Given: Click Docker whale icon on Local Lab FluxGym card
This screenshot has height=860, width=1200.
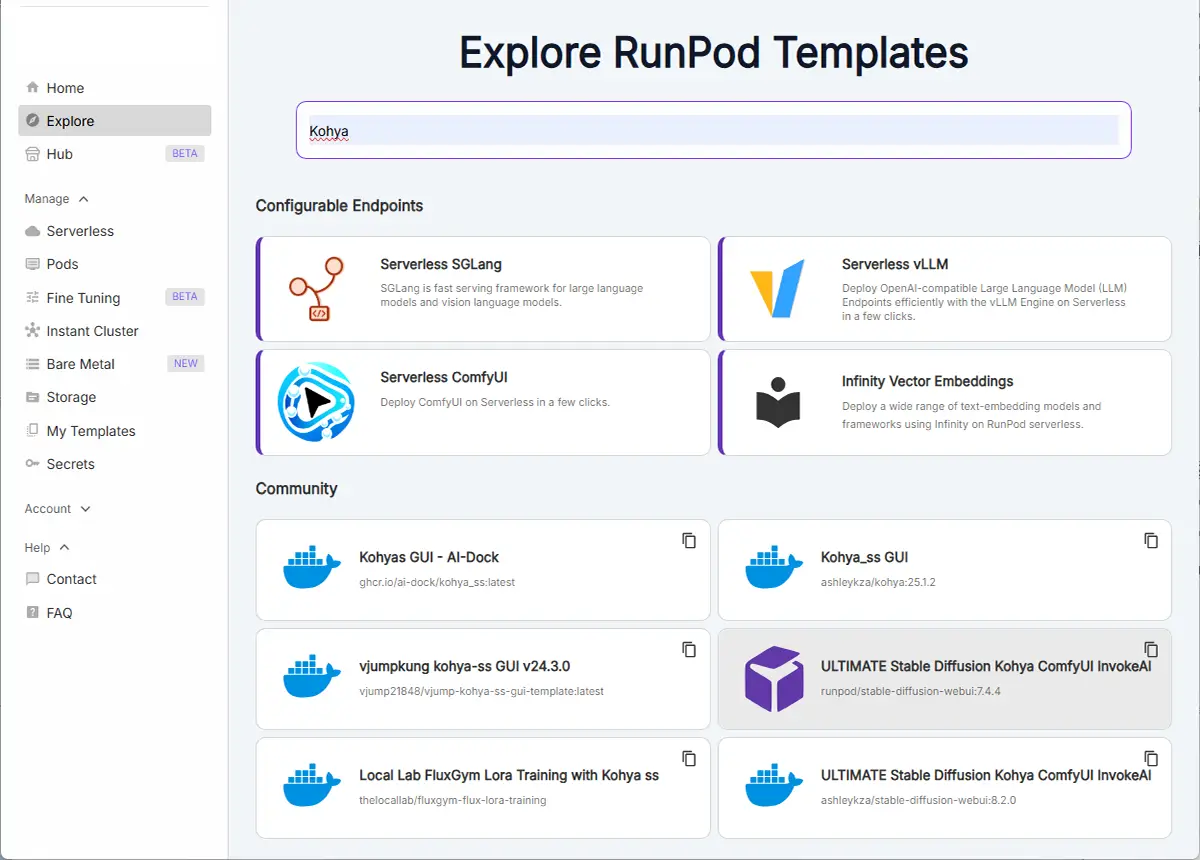Looking at the screenshot, I should pos(314,786).
